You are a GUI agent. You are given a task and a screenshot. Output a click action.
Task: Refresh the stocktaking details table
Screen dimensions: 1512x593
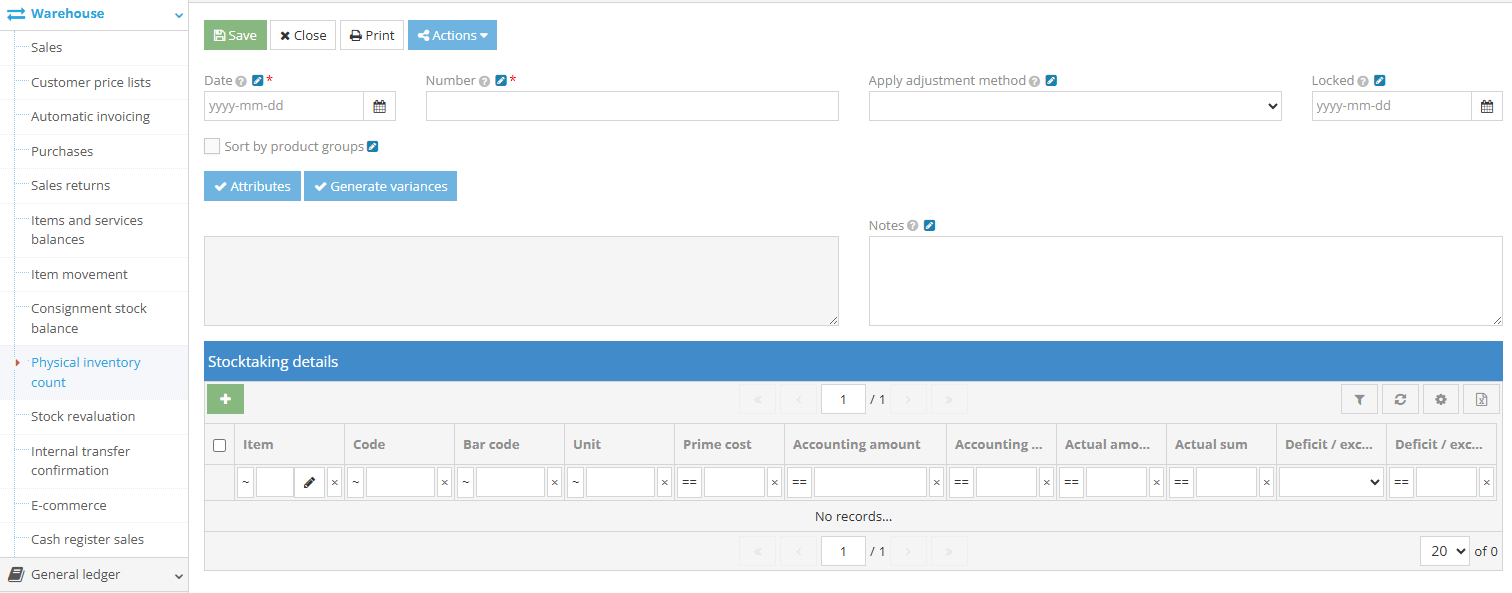(x=1400, y=399)
